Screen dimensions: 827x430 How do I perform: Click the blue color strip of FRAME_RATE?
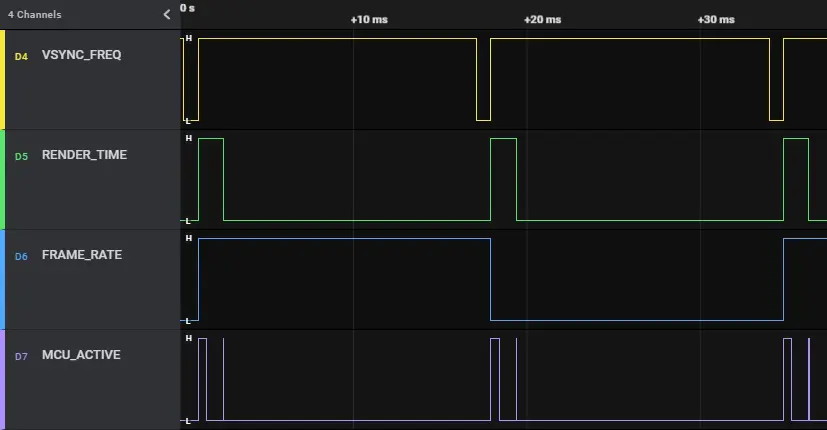click(3, 280)
